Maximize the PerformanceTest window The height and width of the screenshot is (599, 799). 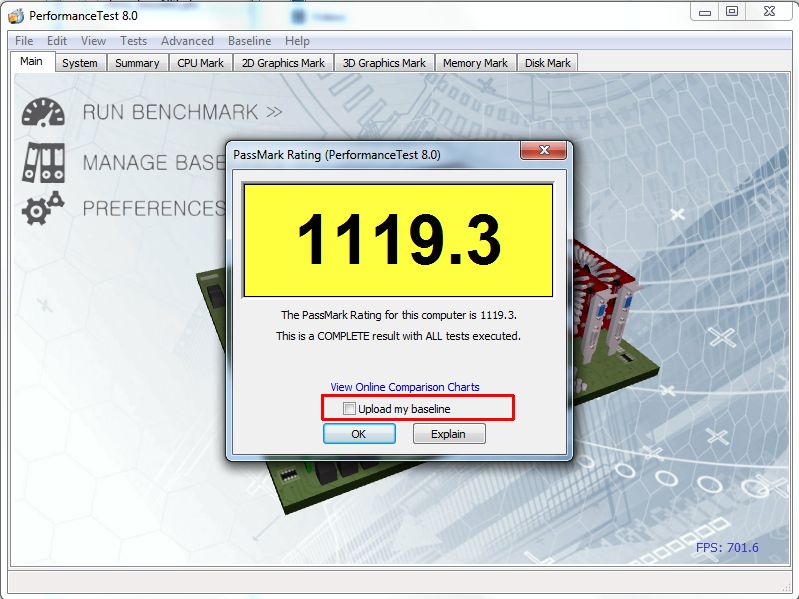(x=732, y=11)
